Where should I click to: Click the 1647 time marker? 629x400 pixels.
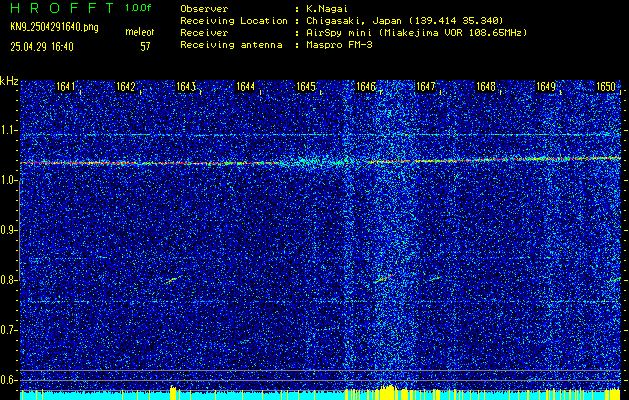[x=426, y=87]
